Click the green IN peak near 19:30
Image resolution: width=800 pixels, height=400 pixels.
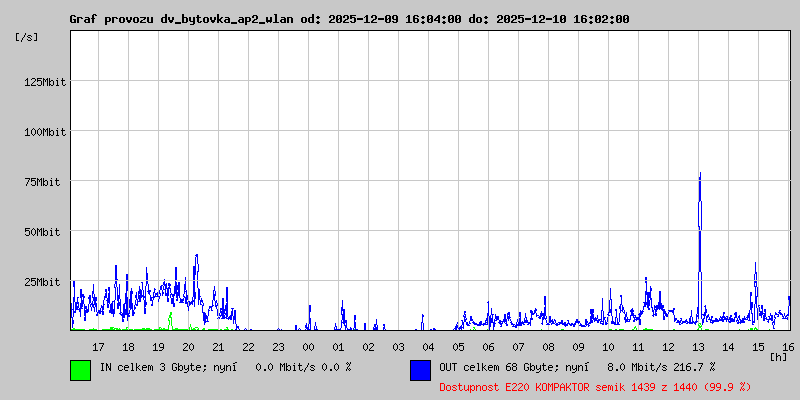[x=170, y=320]
